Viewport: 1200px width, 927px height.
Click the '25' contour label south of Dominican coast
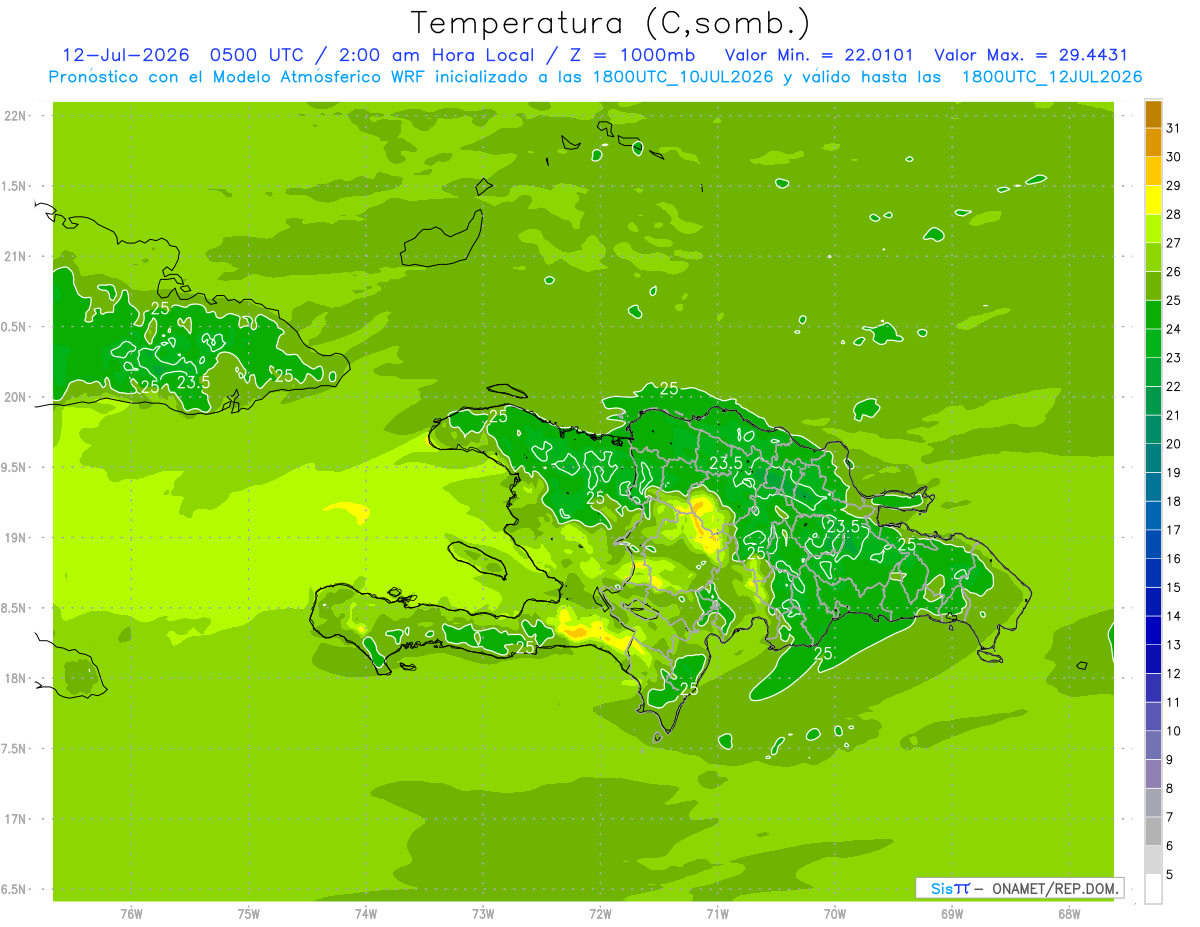pyautogui.click(x=824, y=653)
